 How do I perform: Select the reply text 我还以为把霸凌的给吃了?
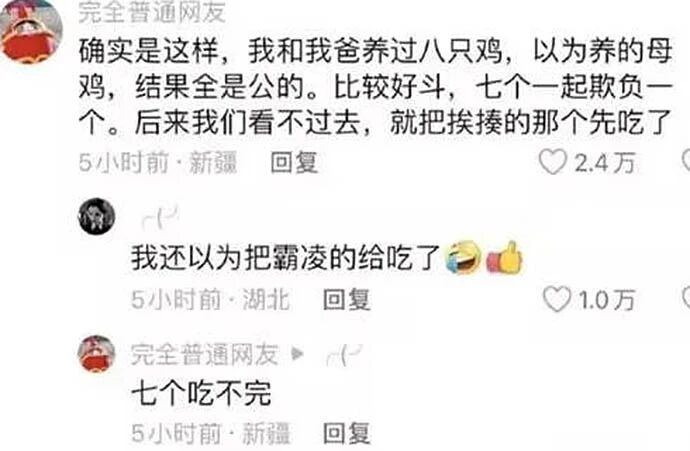[286, 257]
